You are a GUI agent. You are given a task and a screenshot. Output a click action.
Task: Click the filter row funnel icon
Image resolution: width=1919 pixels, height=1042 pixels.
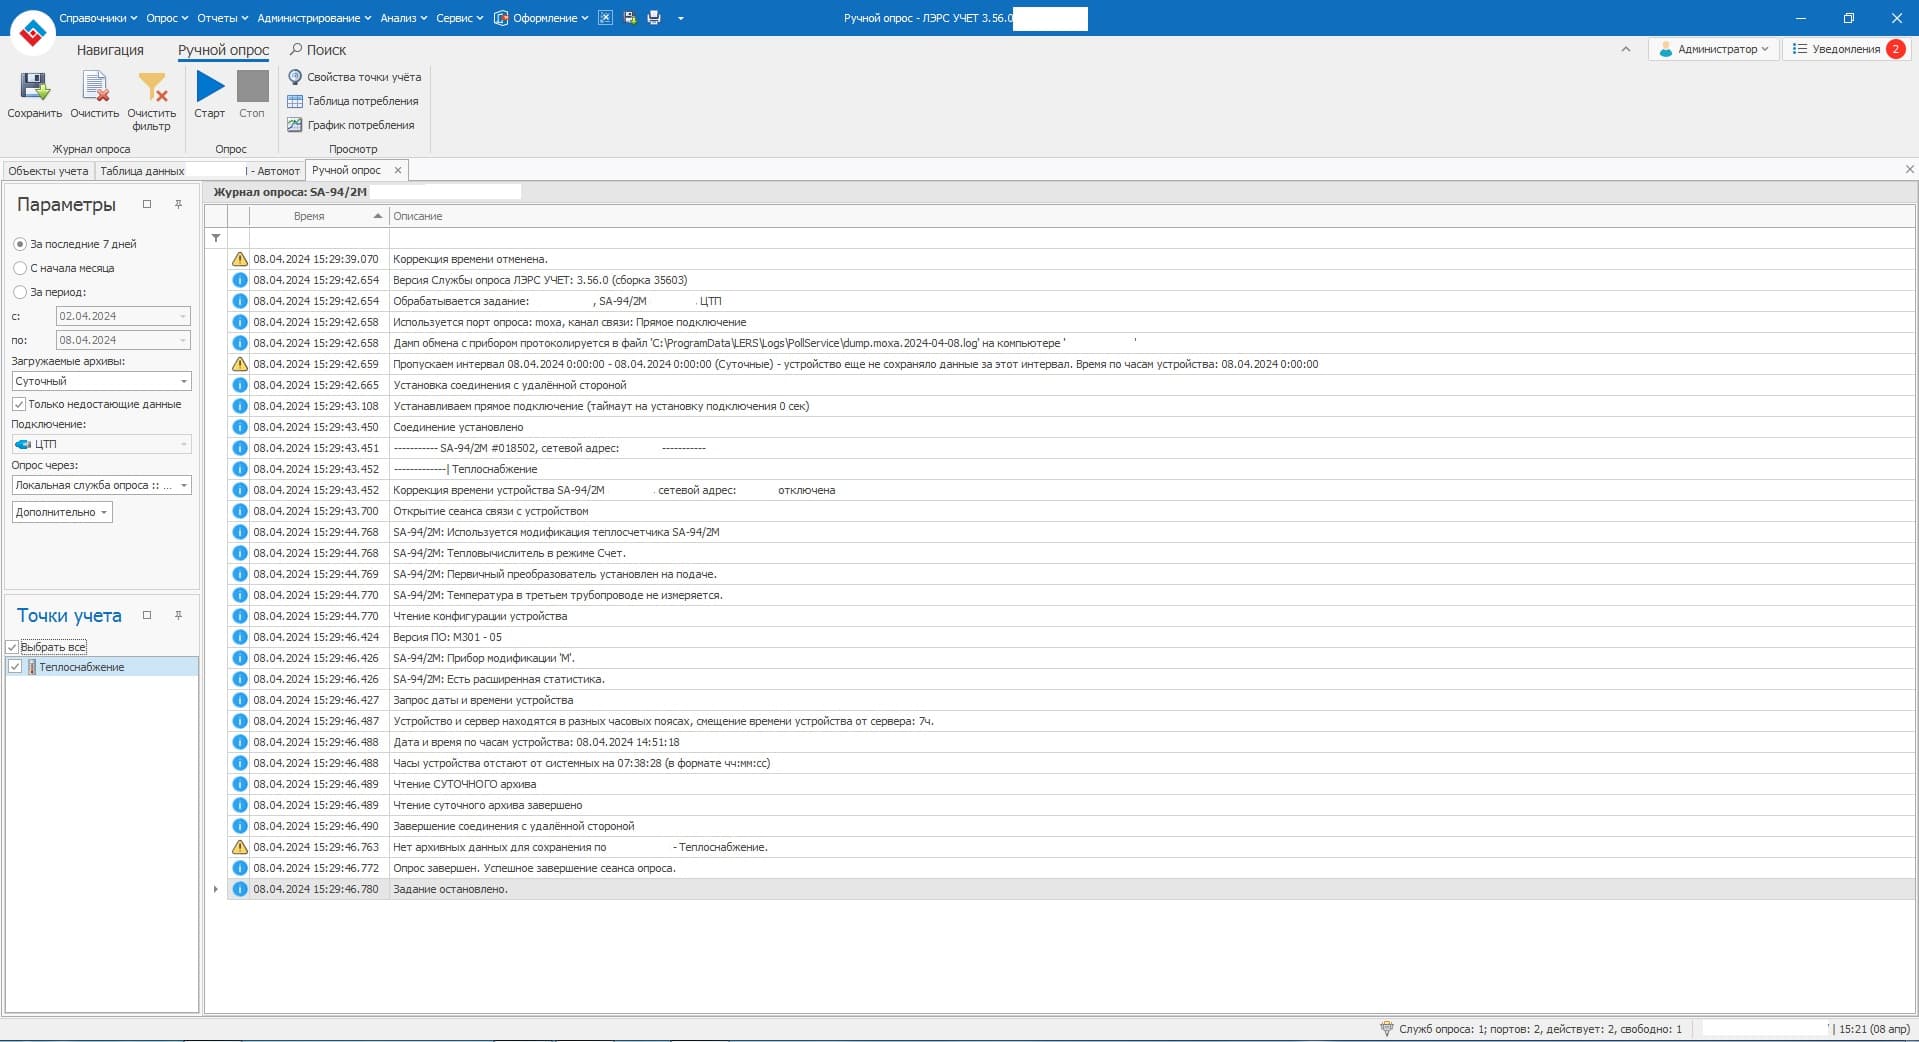[x=216, y=238]
